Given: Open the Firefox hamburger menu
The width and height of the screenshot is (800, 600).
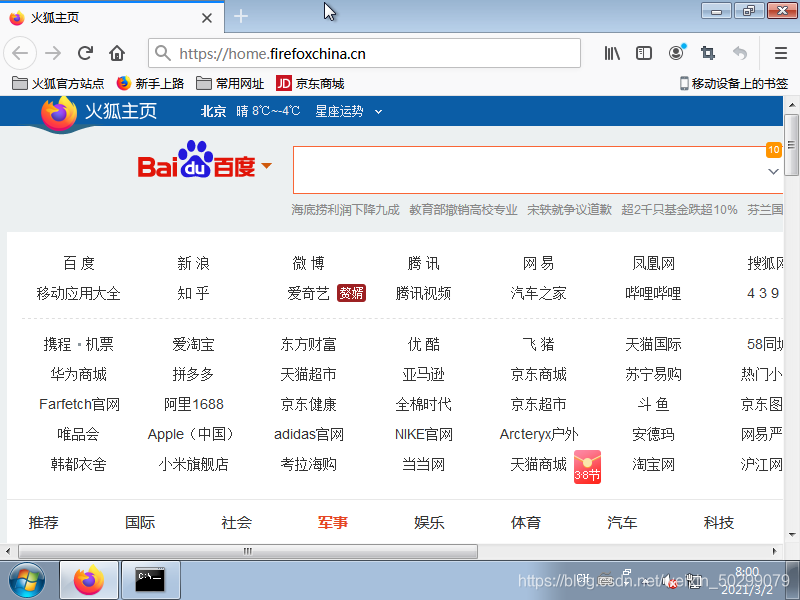Looking at the screenshot, I should (x=781, y=53).
